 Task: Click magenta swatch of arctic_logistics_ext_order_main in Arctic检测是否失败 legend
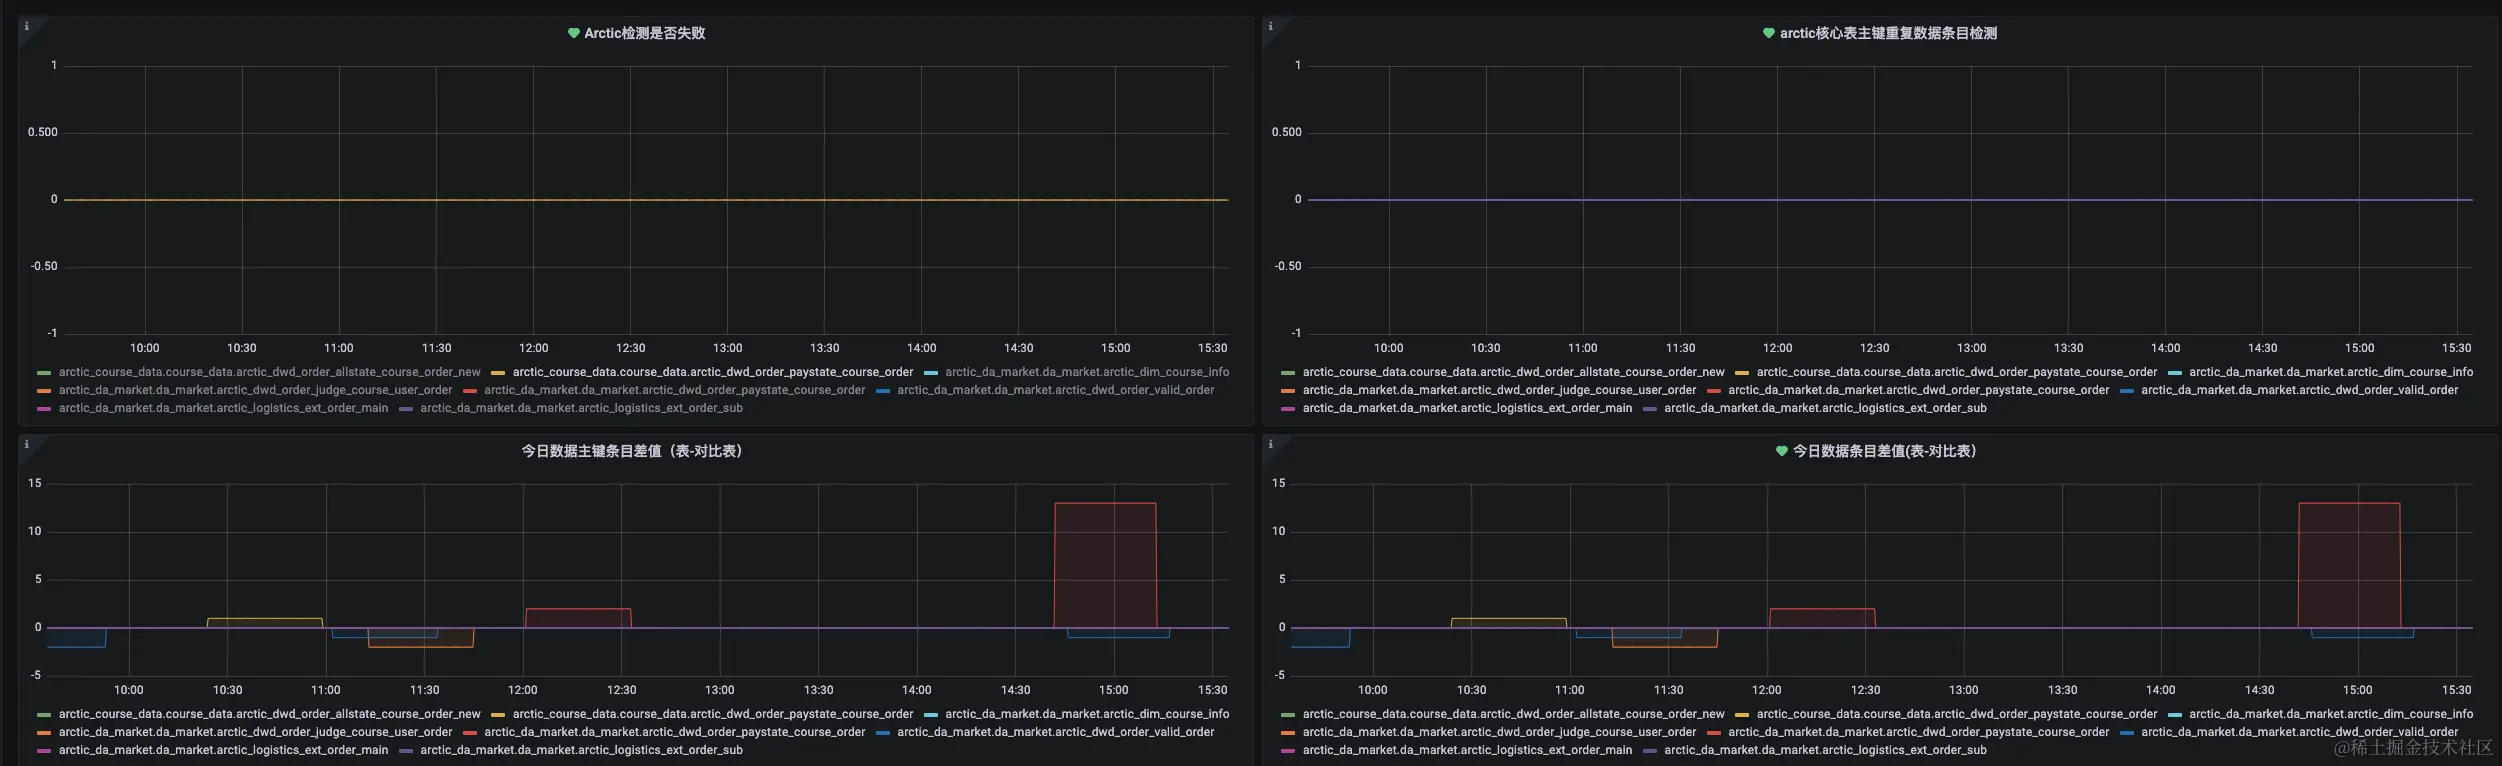tap(44, 409)
